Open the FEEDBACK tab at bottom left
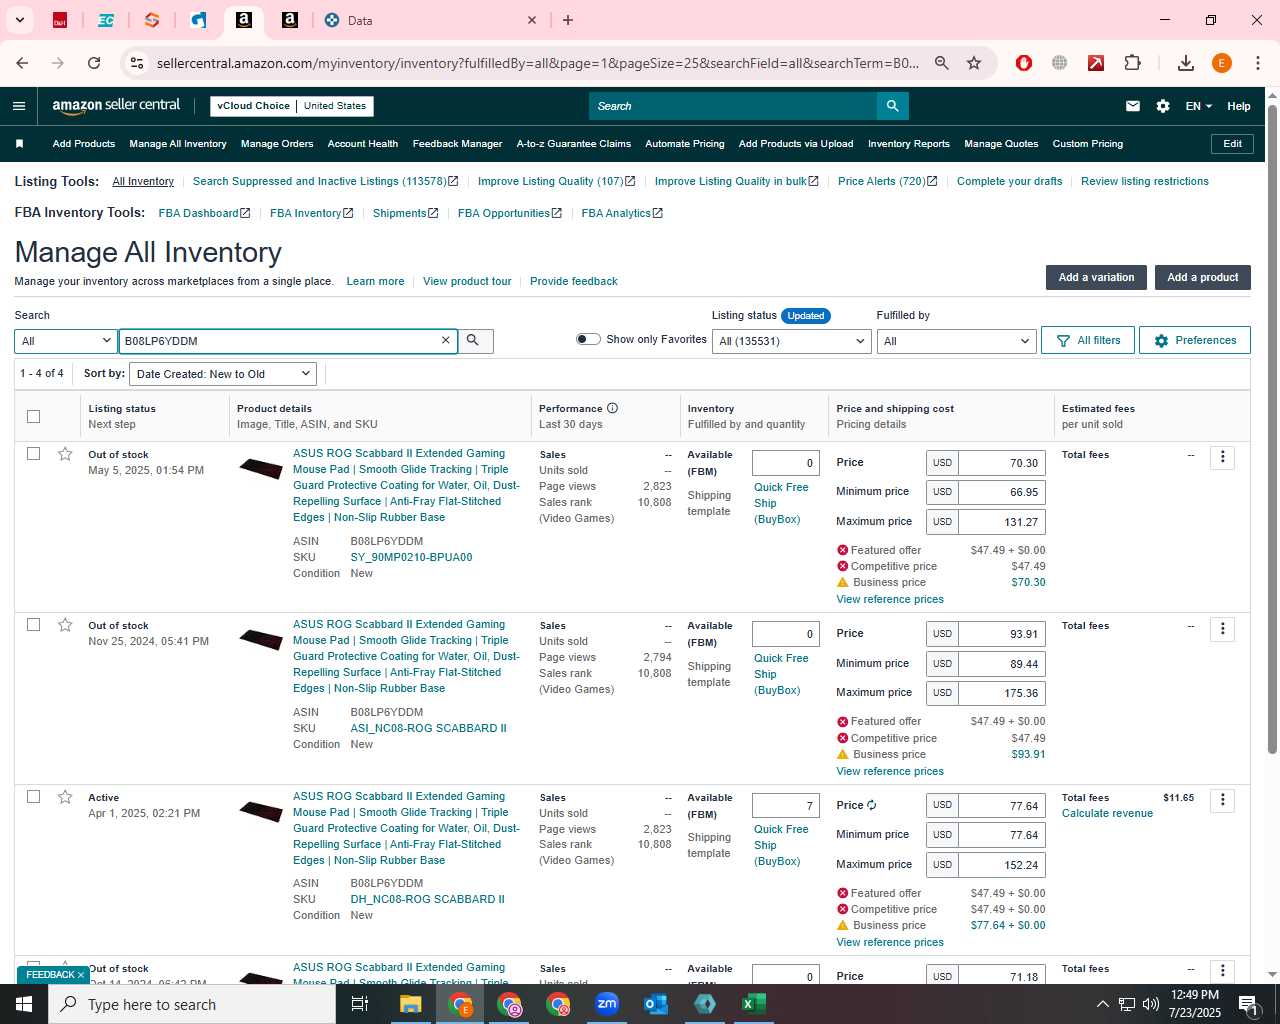Screen dimensions: 1280x1024 point(53,975)
